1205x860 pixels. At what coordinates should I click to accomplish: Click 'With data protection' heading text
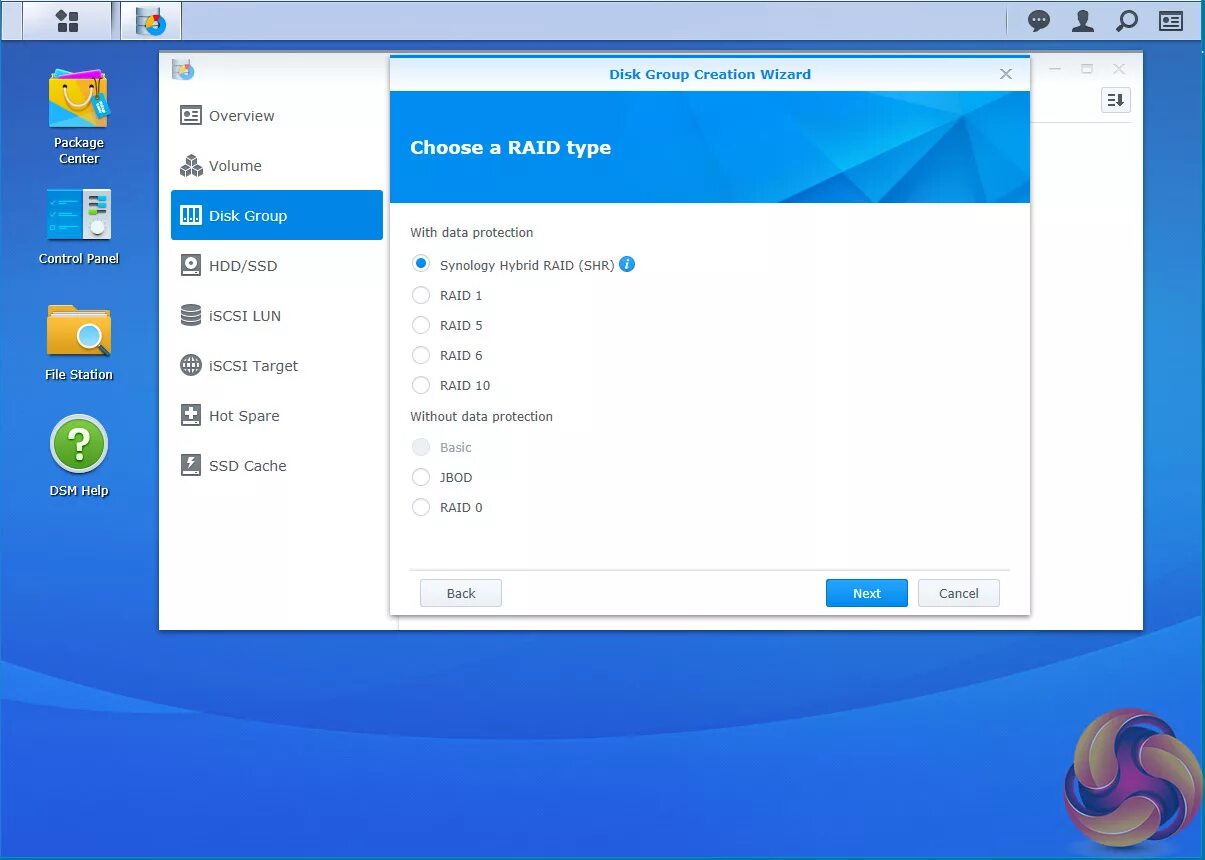point(472,232)
